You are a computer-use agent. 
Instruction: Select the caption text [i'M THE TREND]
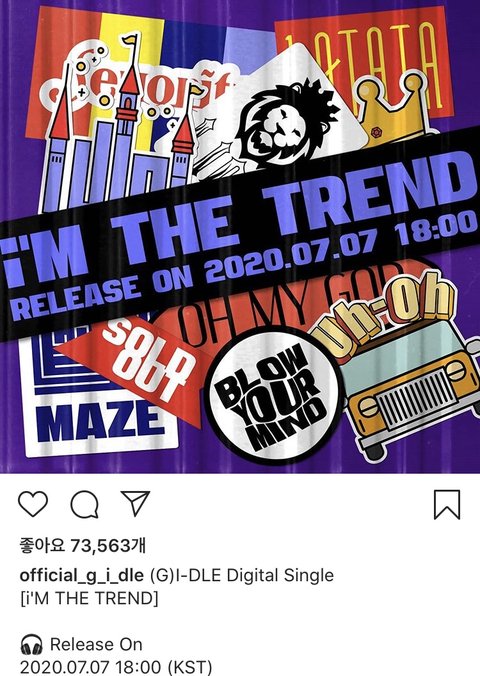pyautogui.click(x=89, y=598)
